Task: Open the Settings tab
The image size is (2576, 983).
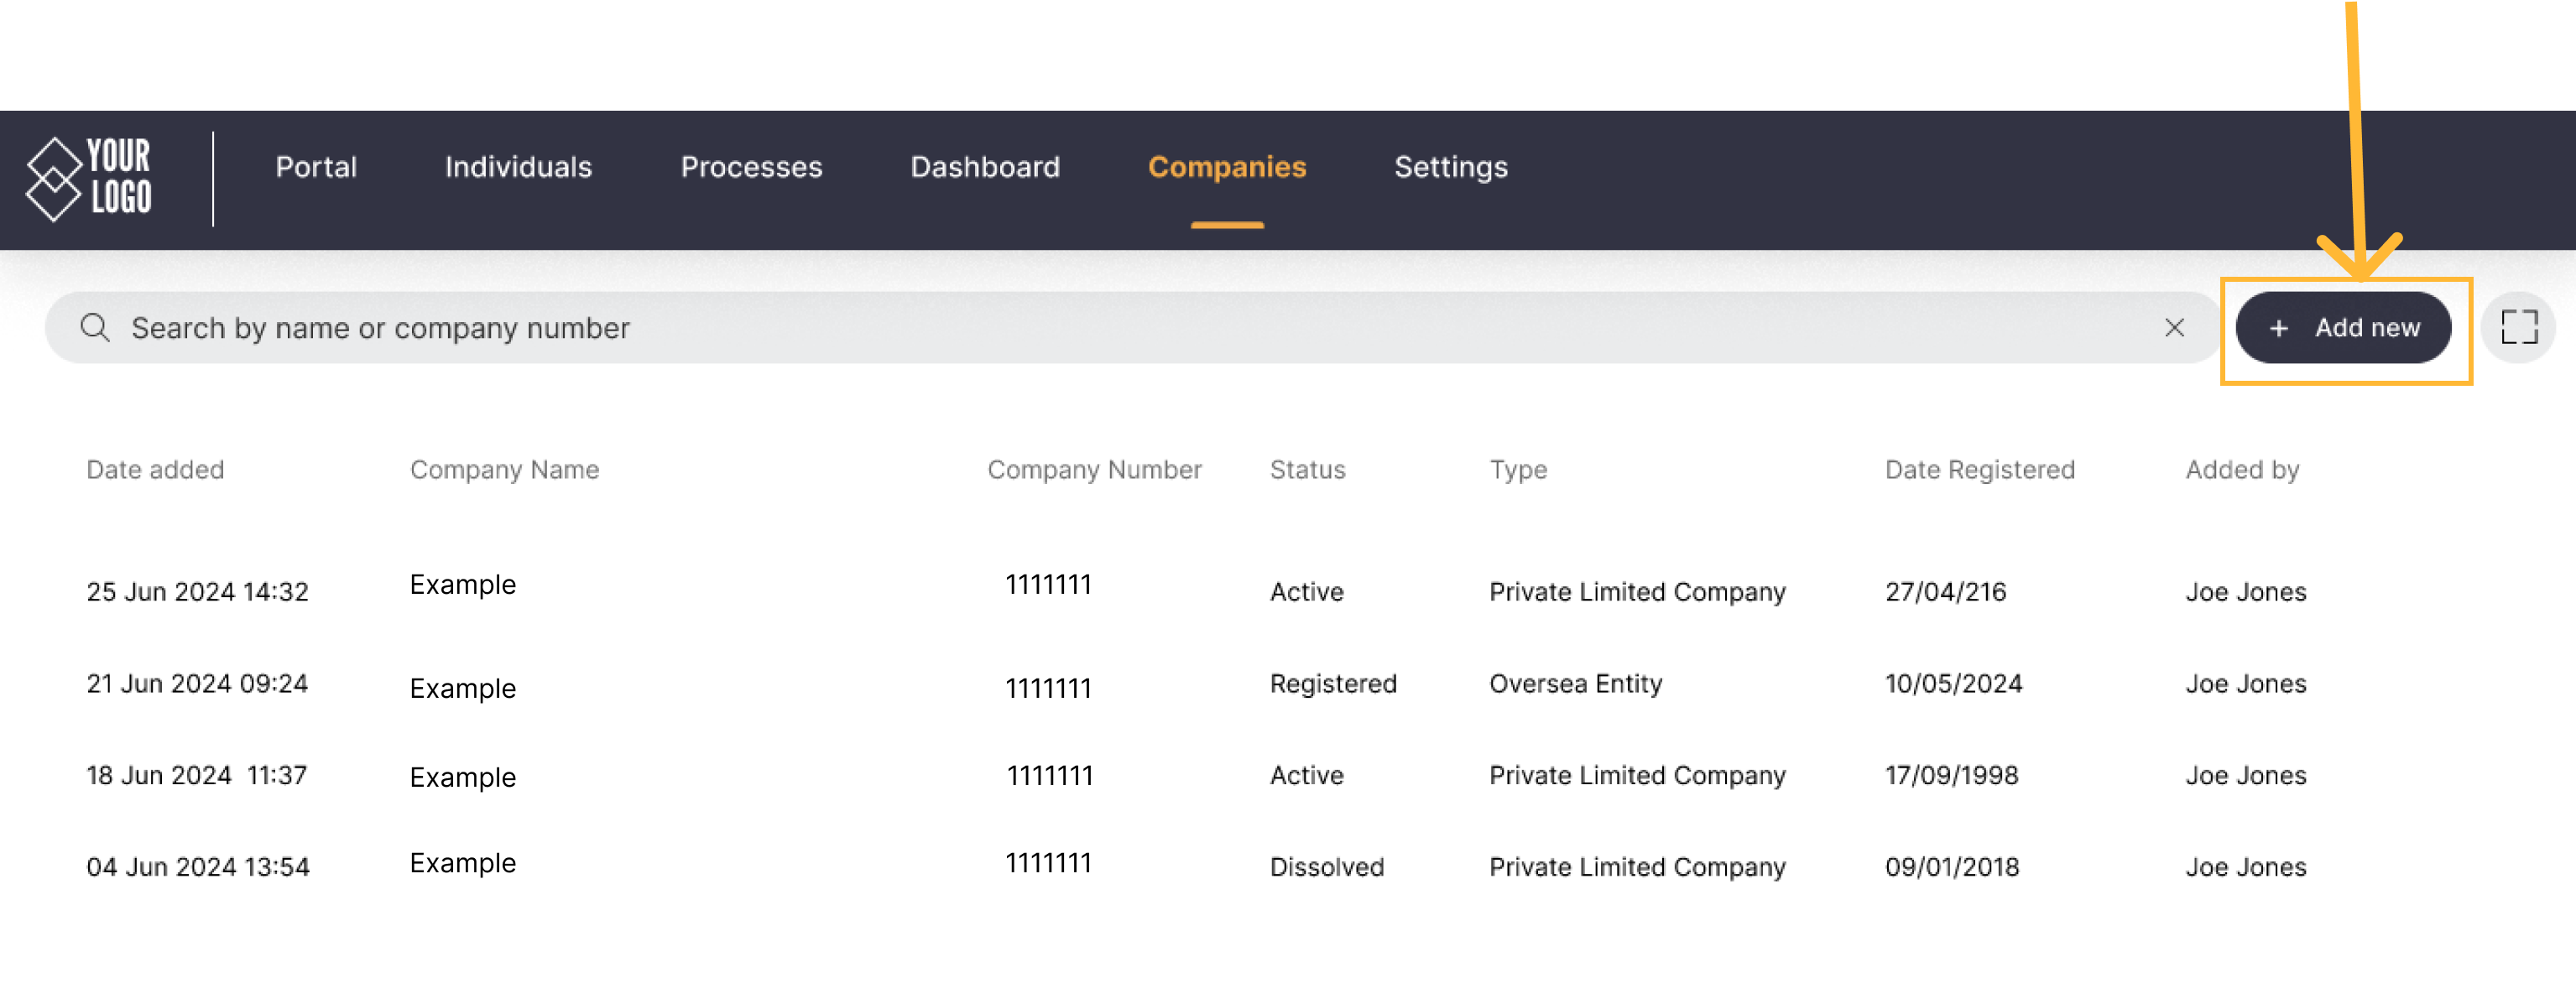Action: 1450,167
